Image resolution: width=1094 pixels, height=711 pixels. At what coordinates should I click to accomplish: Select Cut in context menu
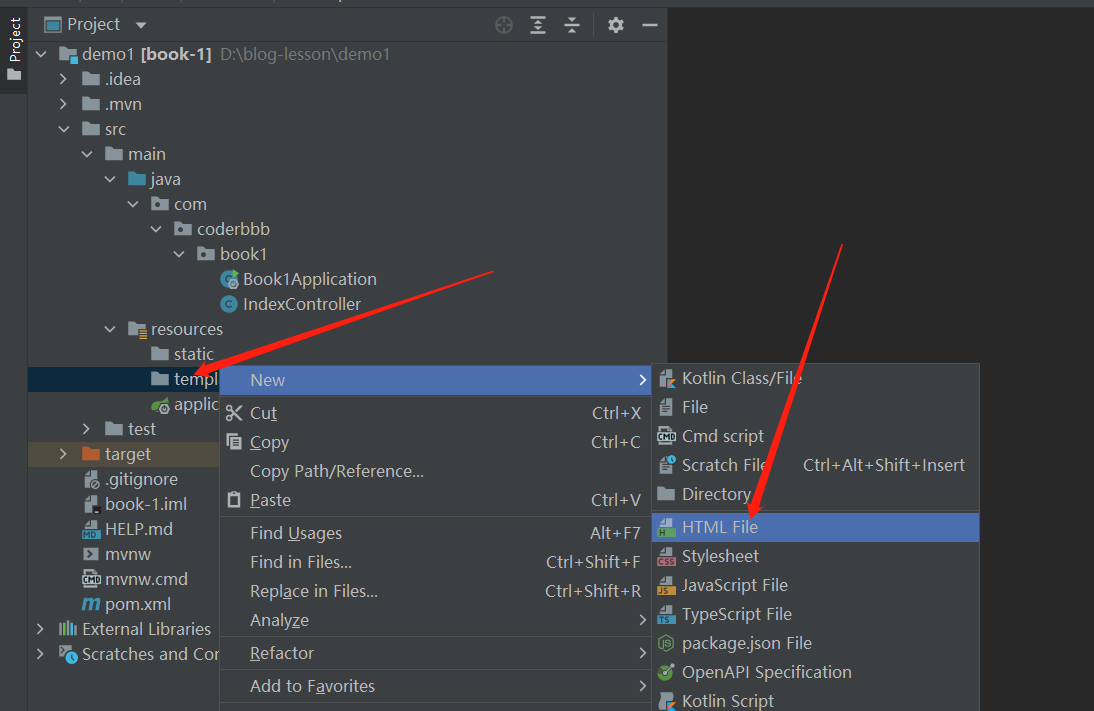click(263, 413)
